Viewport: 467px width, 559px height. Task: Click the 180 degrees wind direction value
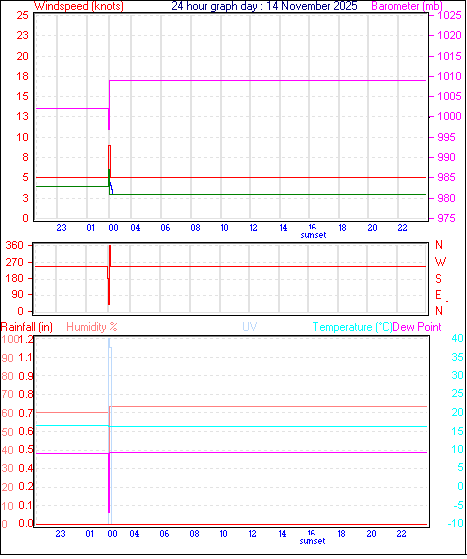14,278
